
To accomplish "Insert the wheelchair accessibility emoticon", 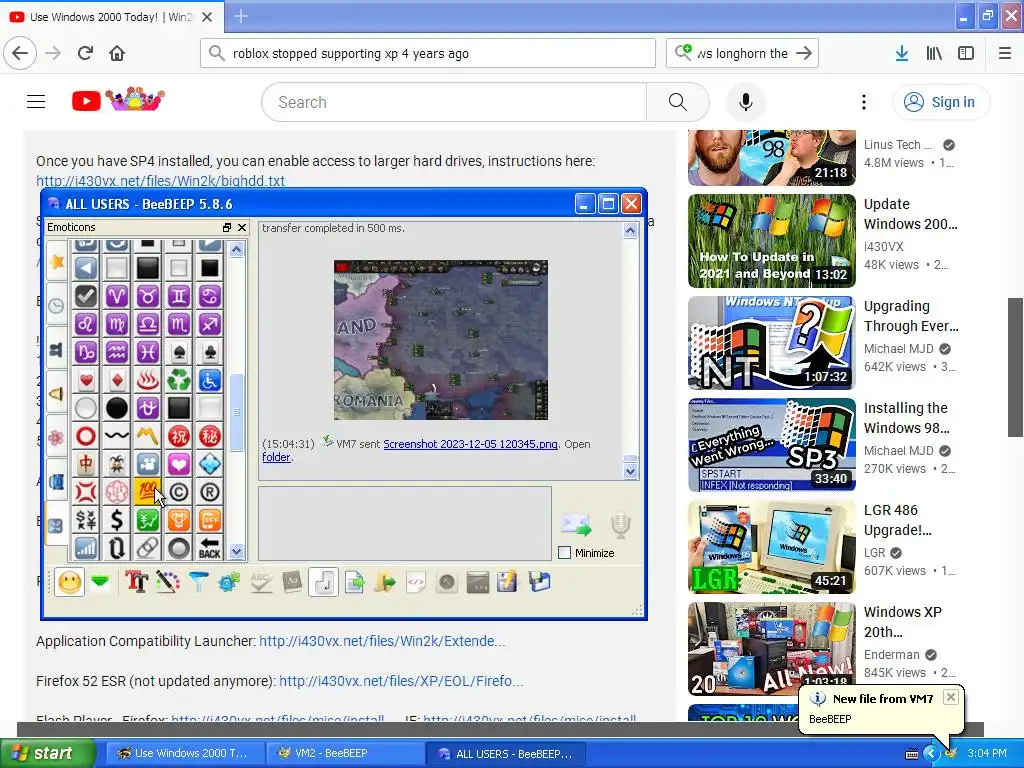I will coord(209,380).
